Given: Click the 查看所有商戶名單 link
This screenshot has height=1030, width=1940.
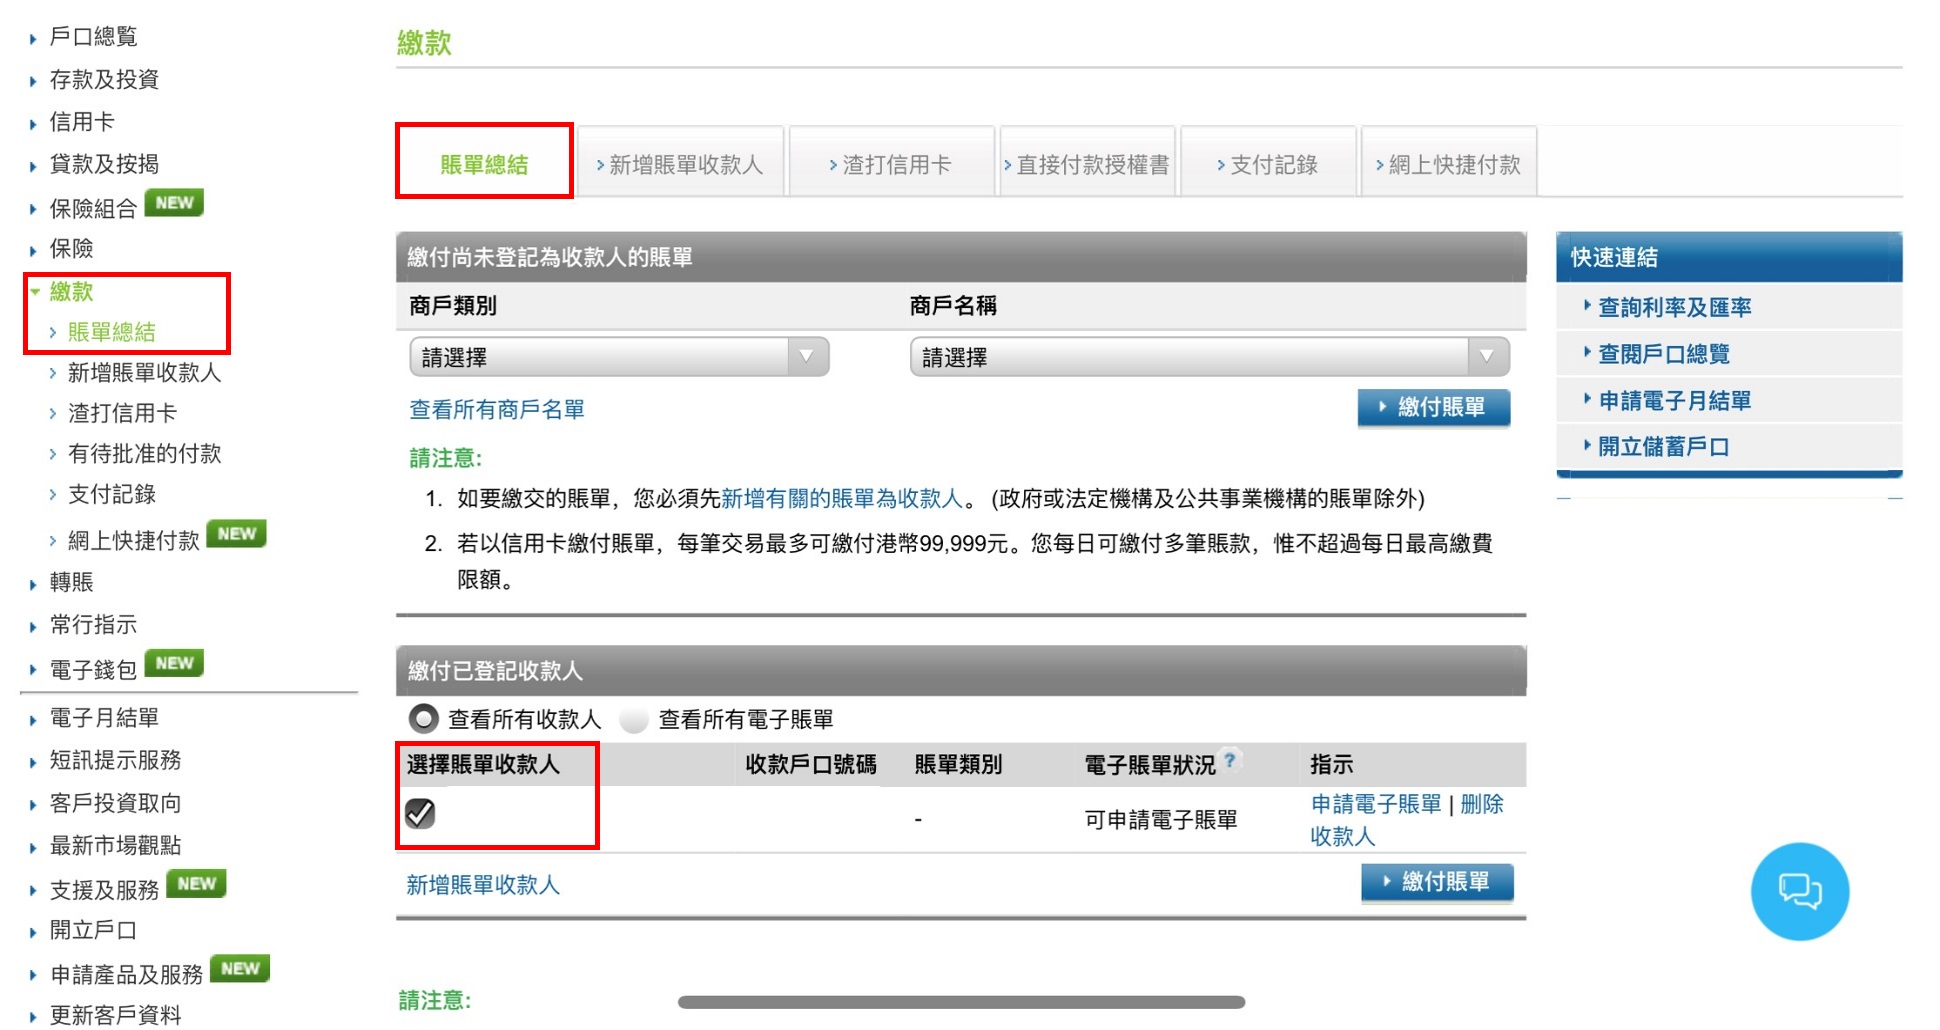Looking at the screenshot, I should coord(496,408).
